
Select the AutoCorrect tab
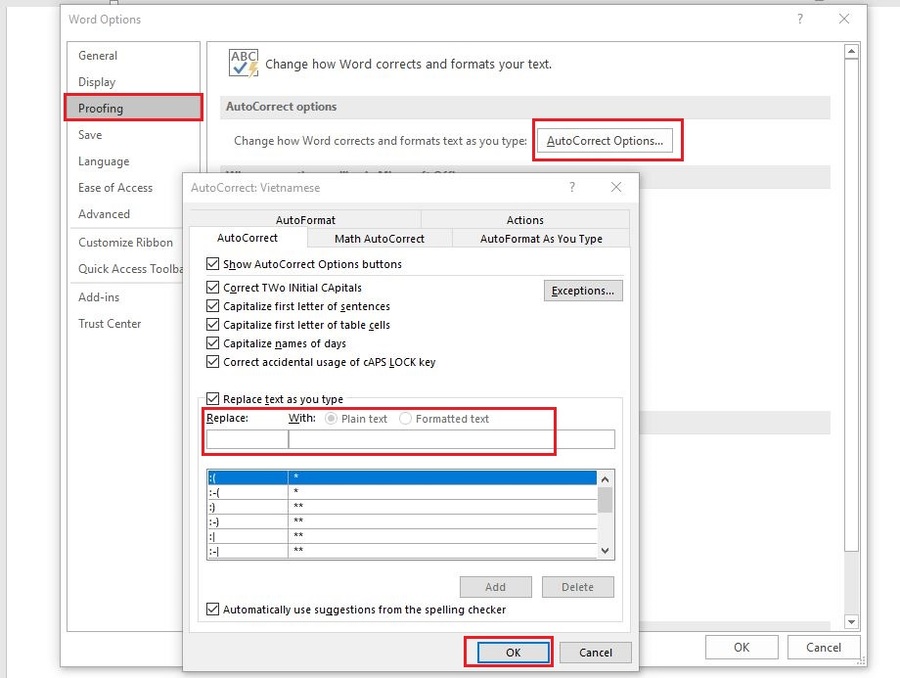click(247, 238)
